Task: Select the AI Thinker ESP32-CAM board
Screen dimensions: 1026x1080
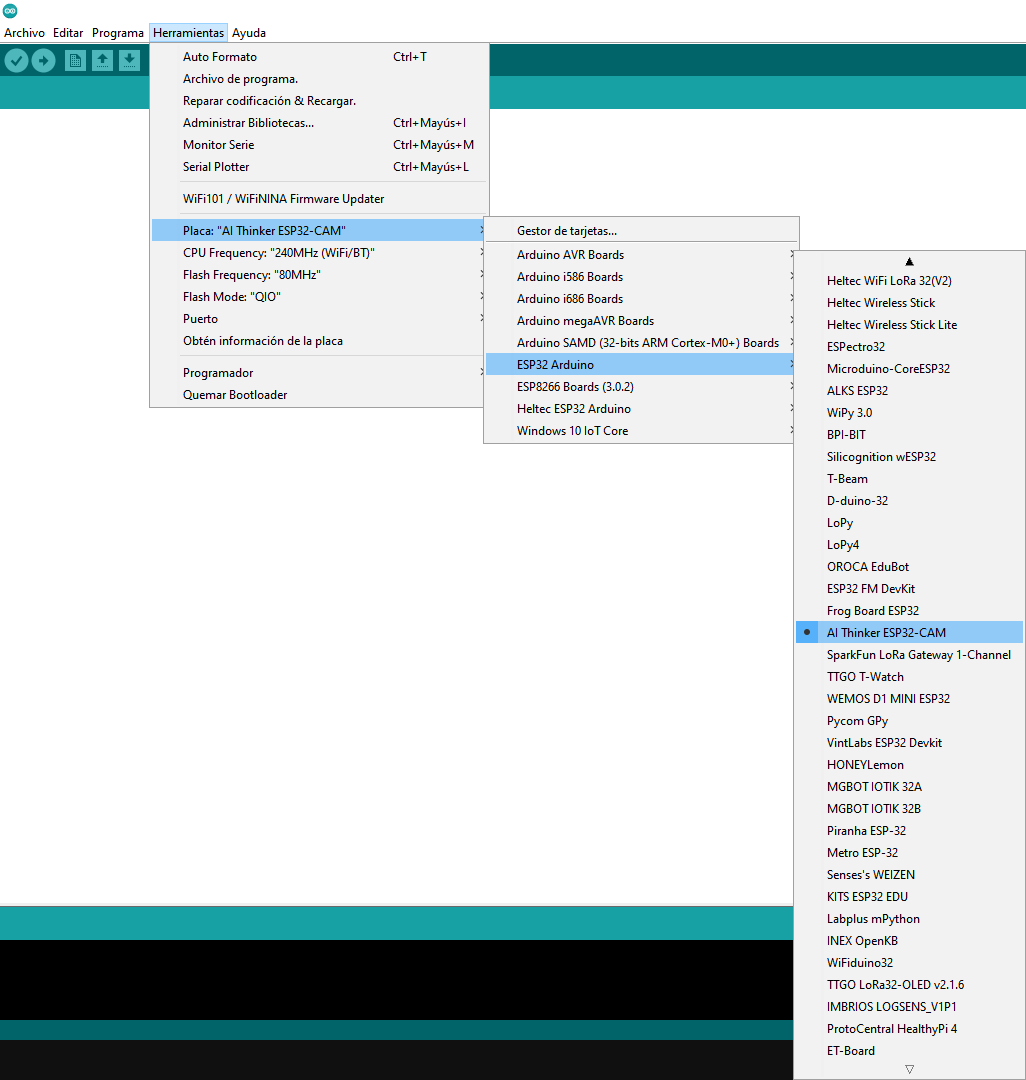Action: 909,632
